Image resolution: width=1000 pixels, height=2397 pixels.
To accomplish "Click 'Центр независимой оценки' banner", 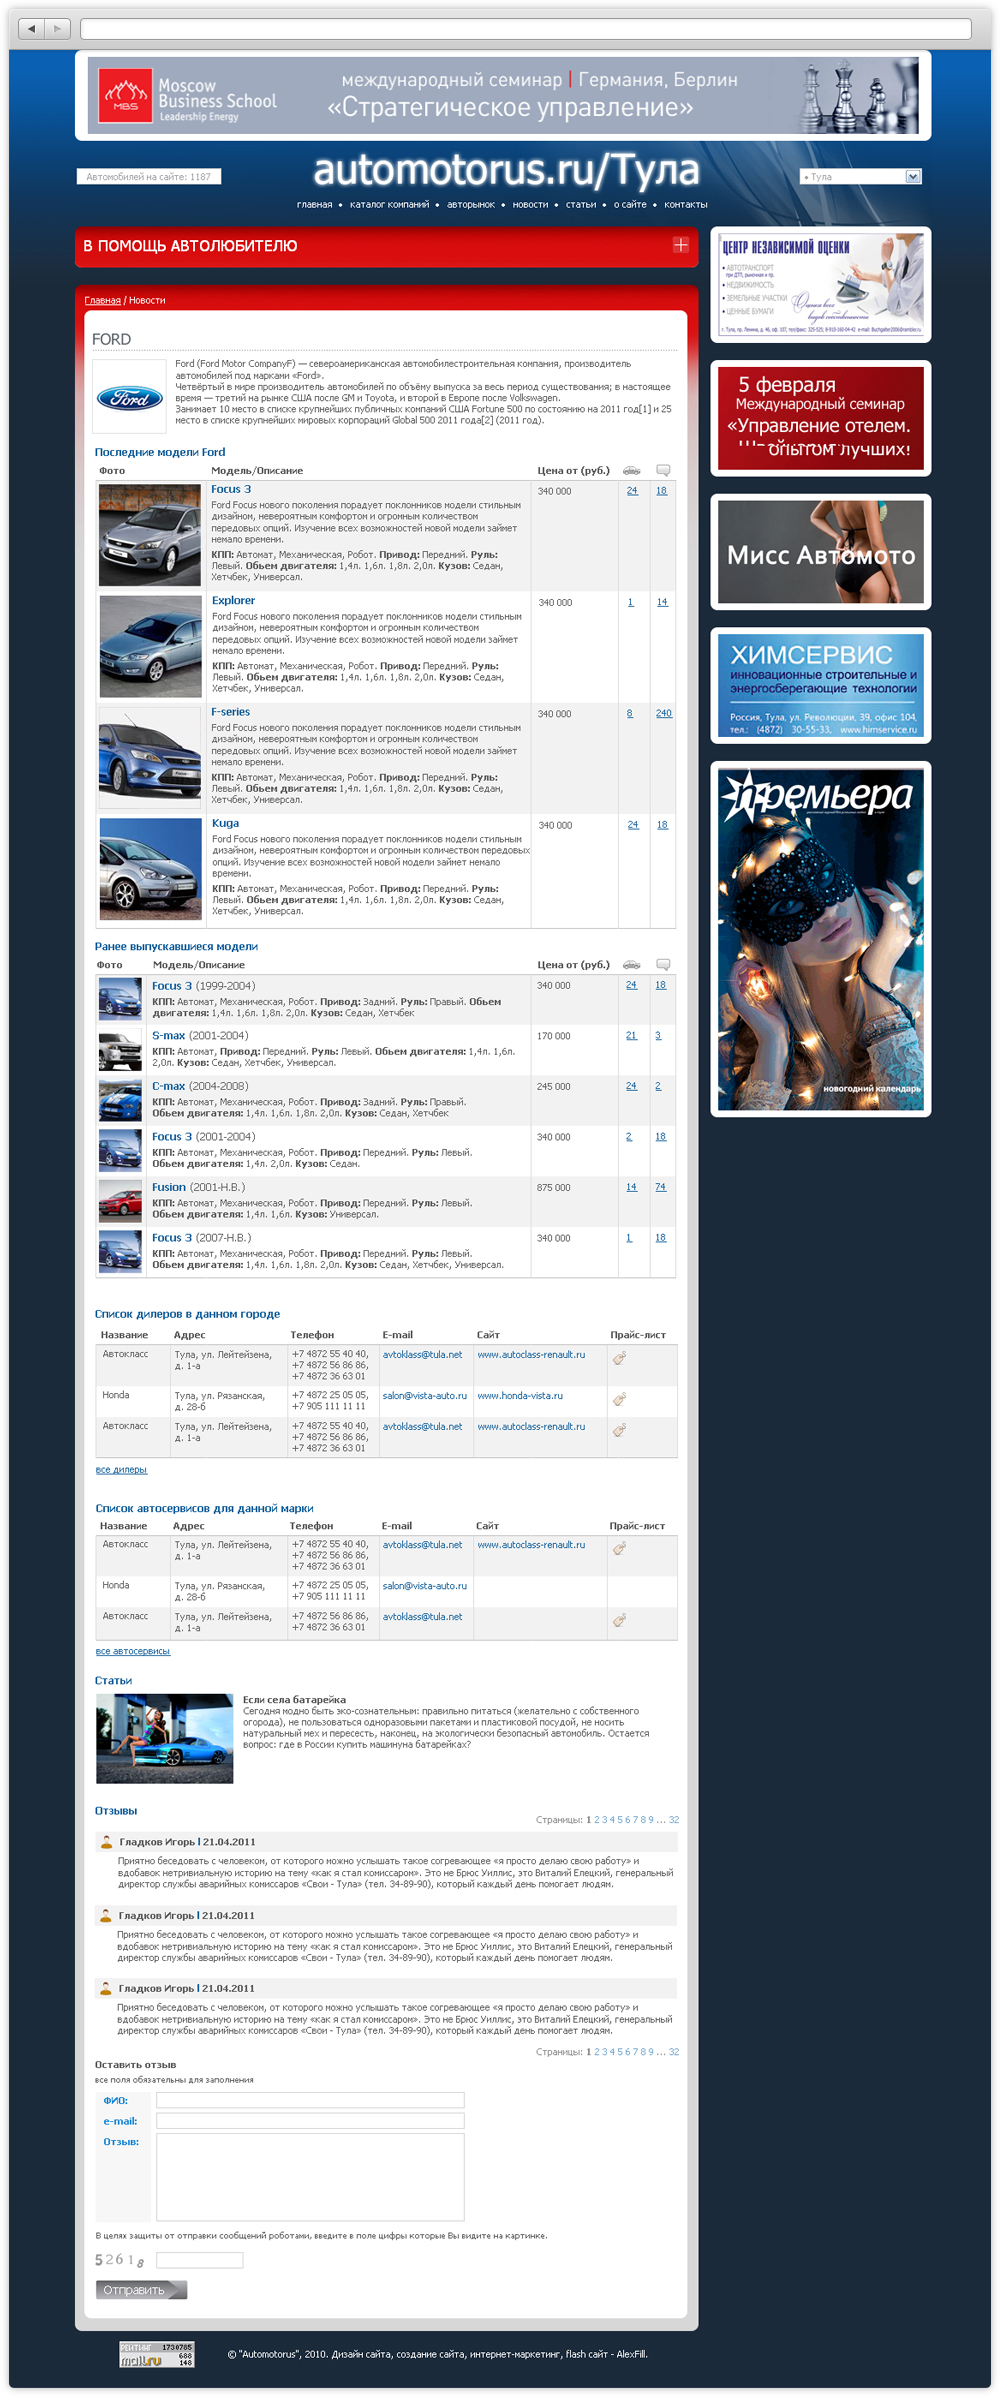I will click(x=820, y=285).
